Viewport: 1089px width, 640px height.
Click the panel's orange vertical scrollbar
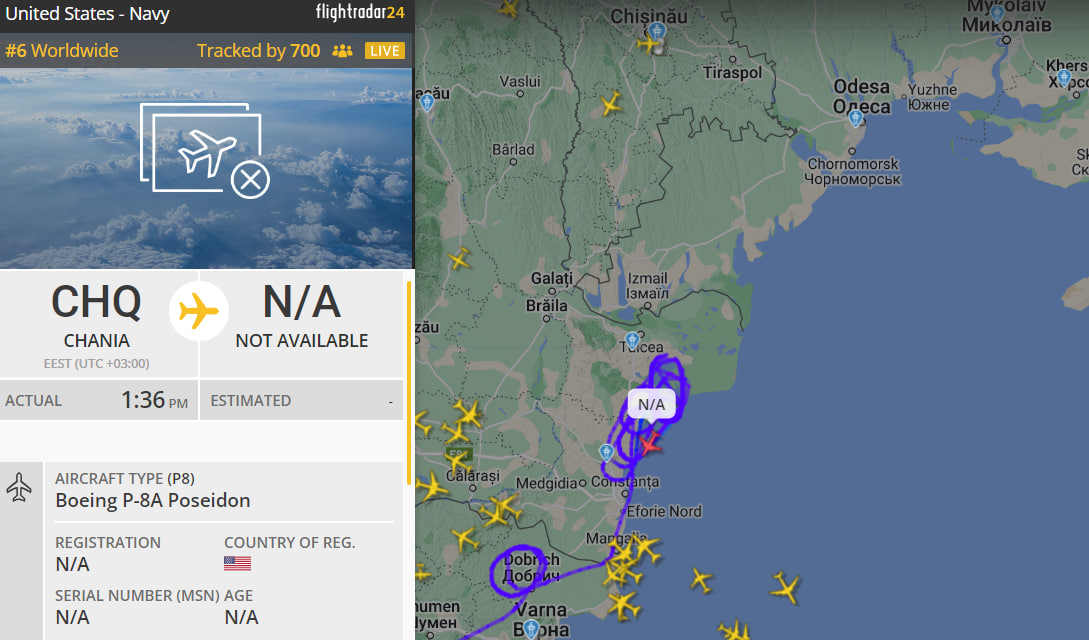408,382
